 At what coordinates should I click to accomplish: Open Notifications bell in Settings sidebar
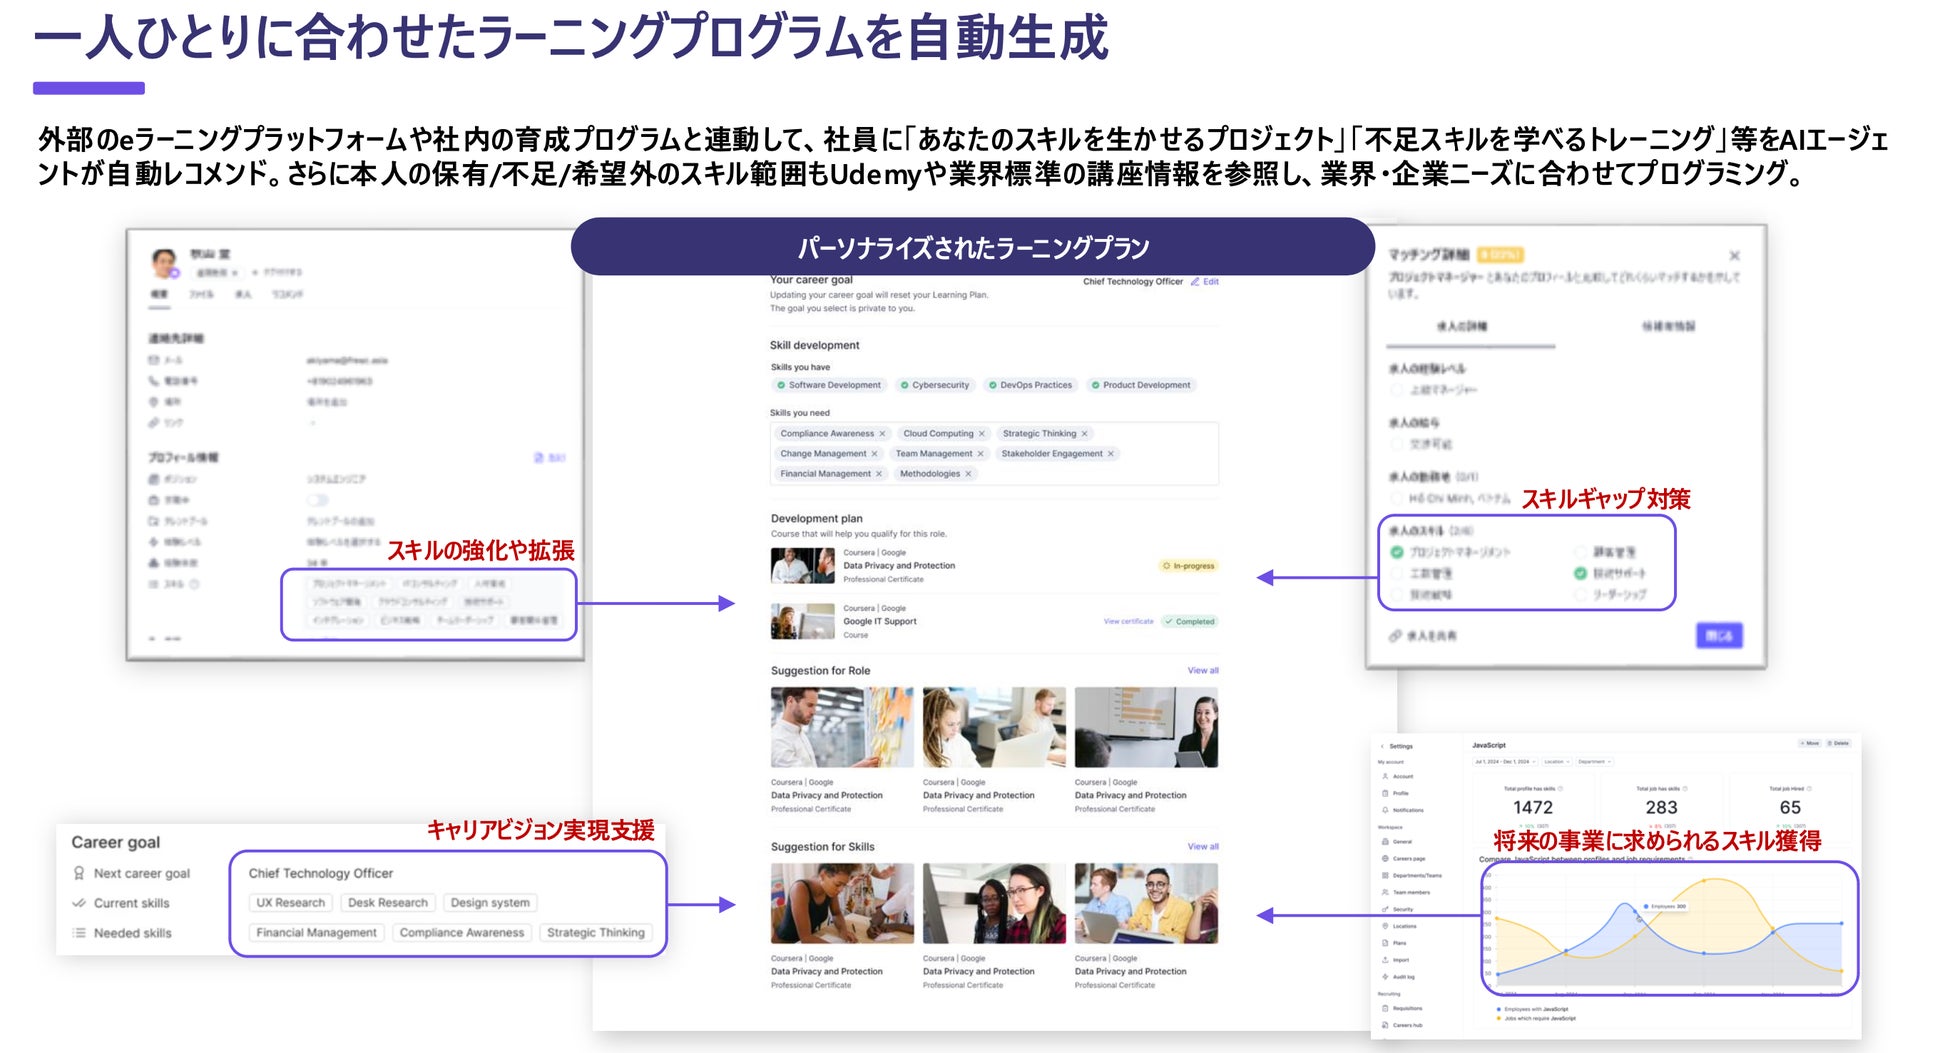[1403, 810]
